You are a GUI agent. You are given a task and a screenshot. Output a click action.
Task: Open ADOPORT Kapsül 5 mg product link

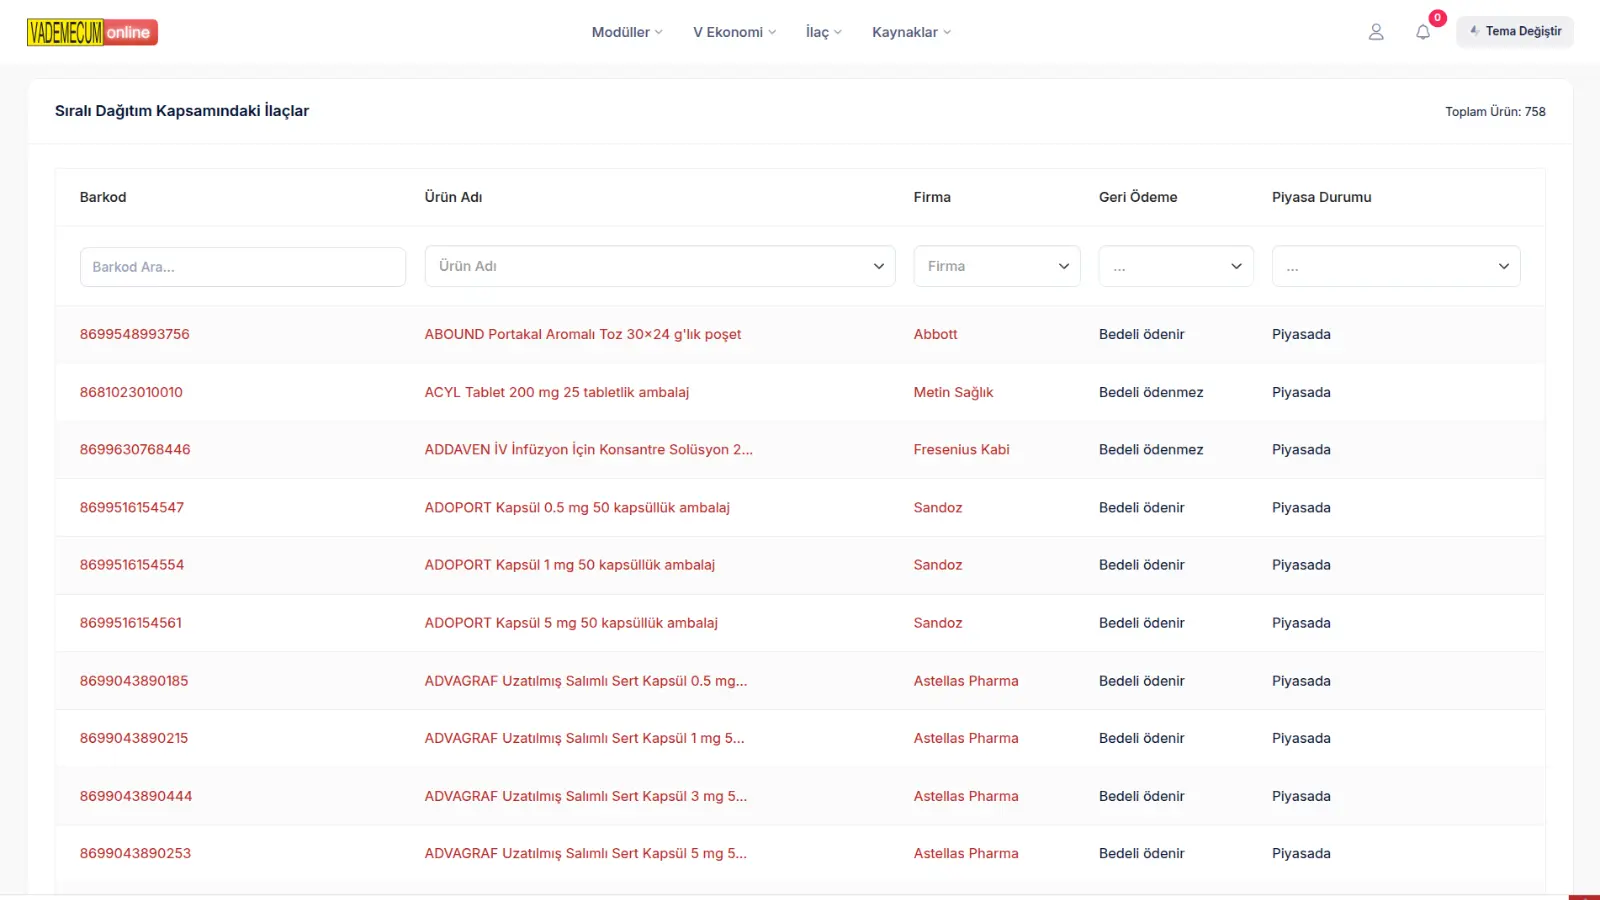click(x=571, y=622)
